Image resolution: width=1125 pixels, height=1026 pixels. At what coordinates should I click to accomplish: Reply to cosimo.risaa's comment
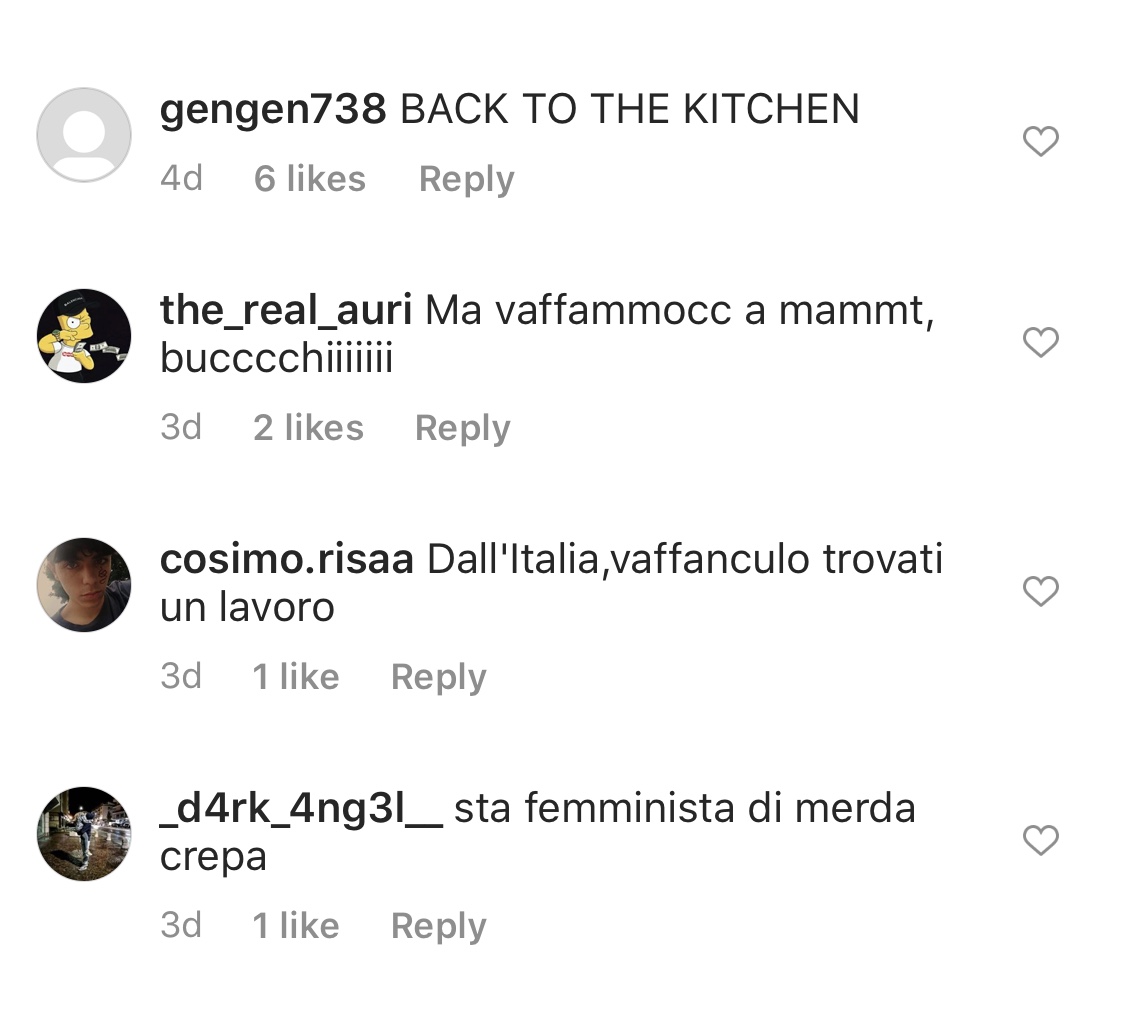pos(438,677)
